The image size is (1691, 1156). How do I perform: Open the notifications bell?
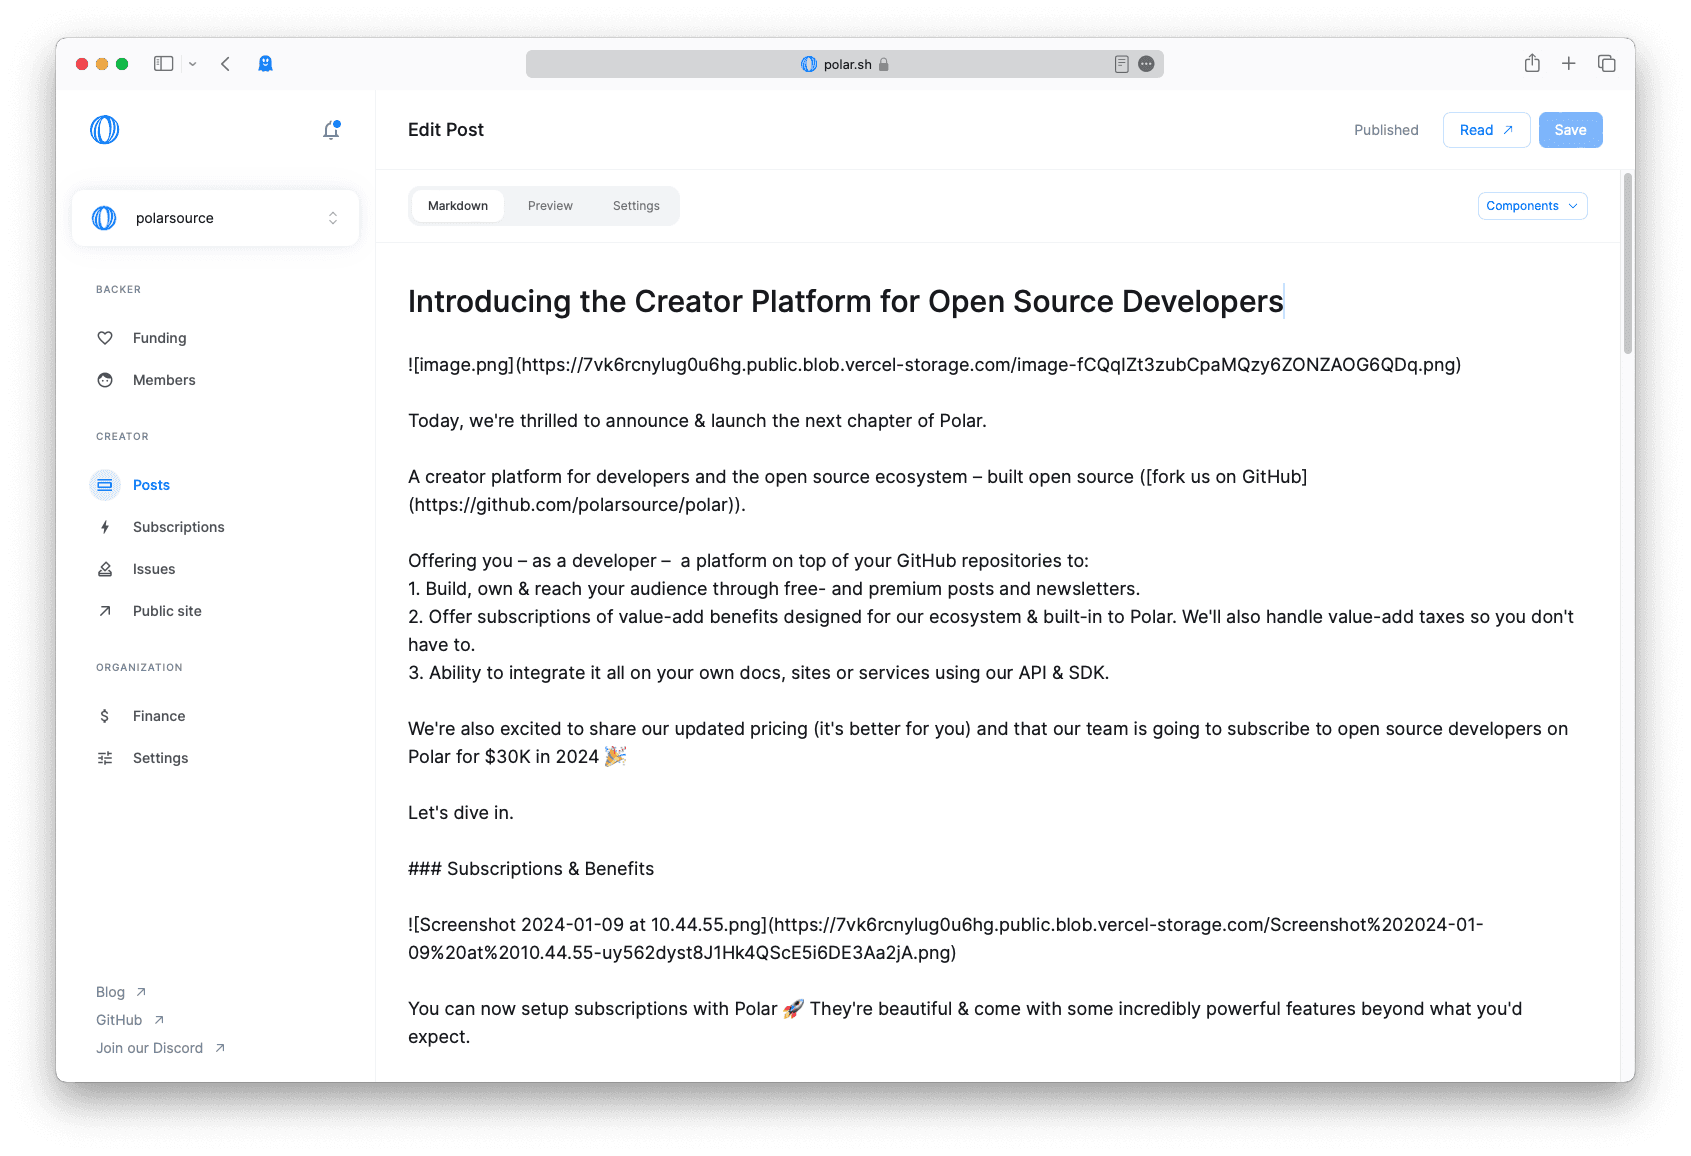coord(332,130)
